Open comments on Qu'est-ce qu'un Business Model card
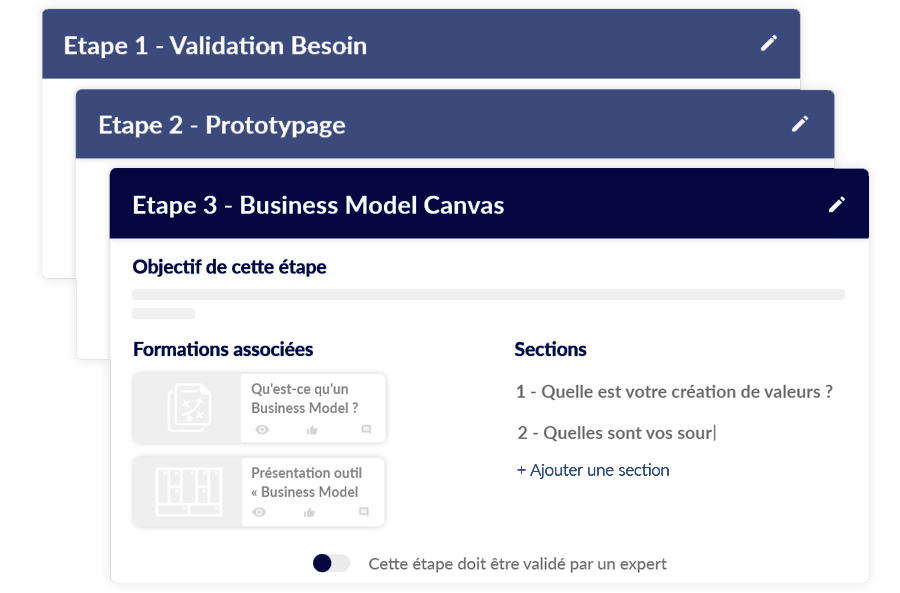Screen dimensions: 900x593 click(366, 429)
